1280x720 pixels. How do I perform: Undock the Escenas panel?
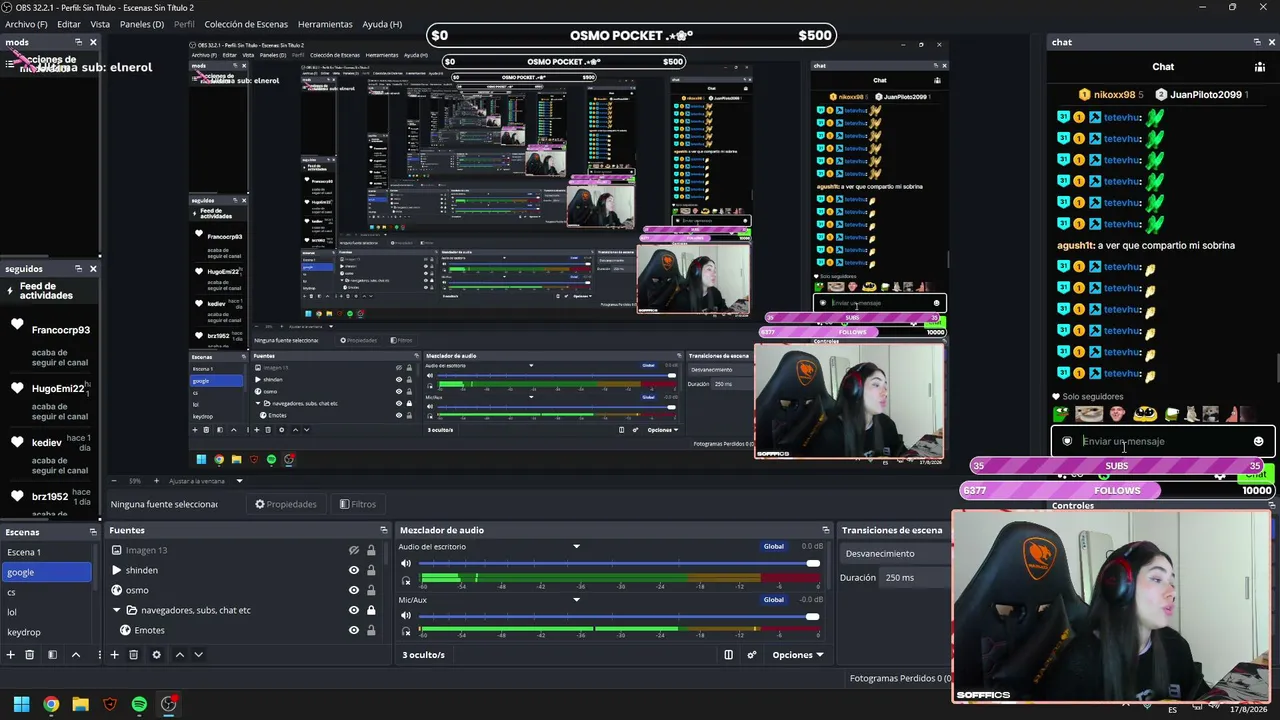[93, 531]
